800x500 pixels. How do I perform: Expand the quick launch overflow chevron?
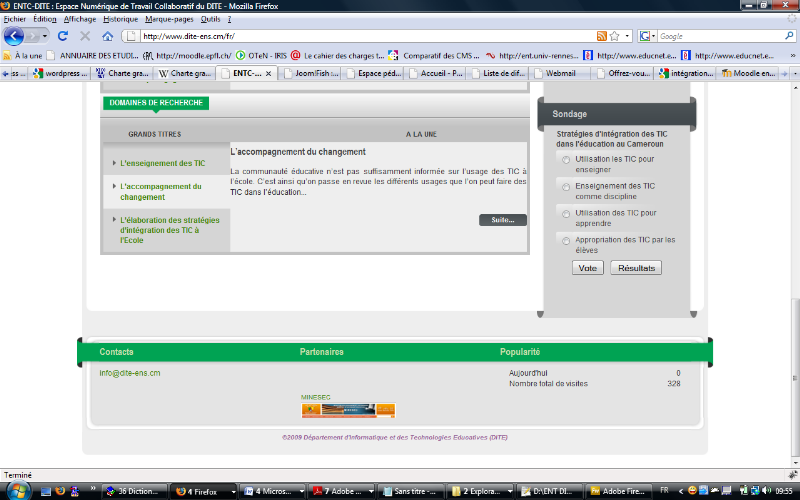(92, 488)
